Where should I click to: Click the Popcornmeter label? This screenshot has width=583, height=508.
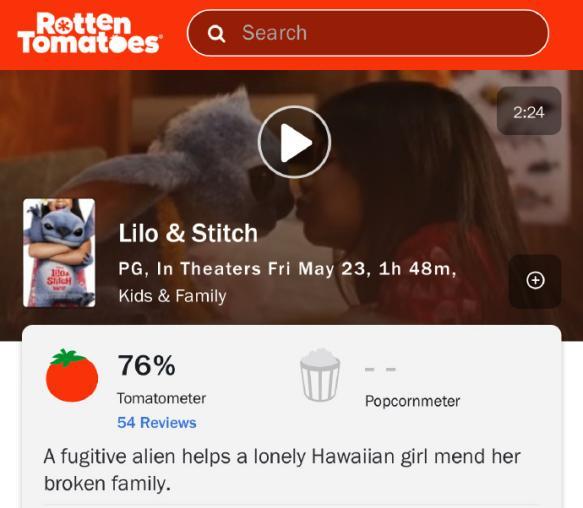[x=412, y=401]
